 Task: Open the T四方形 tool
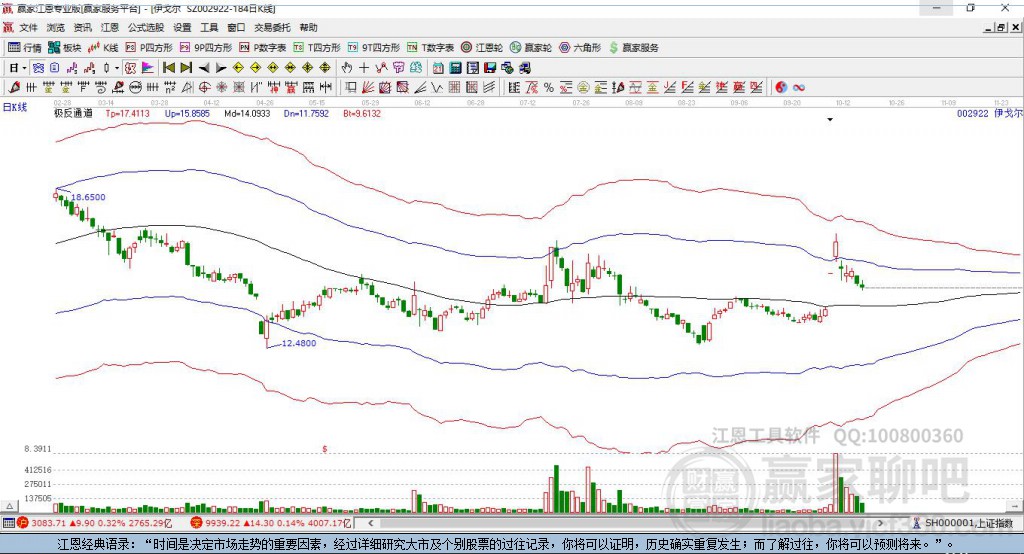[x=317, y=48]
